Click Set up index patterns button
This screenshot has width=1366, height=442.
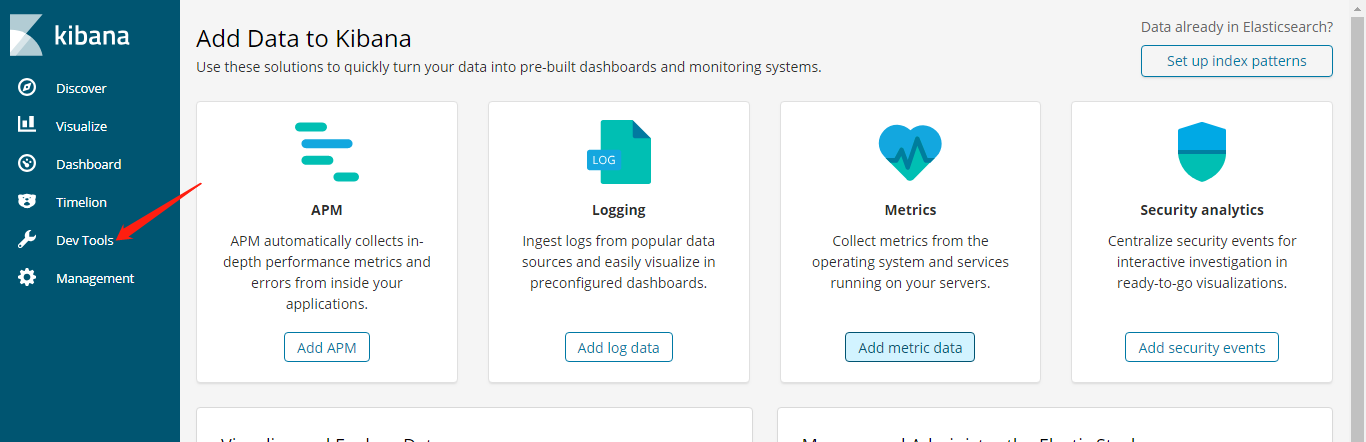pyautogui.click(x=1236, y=61)
